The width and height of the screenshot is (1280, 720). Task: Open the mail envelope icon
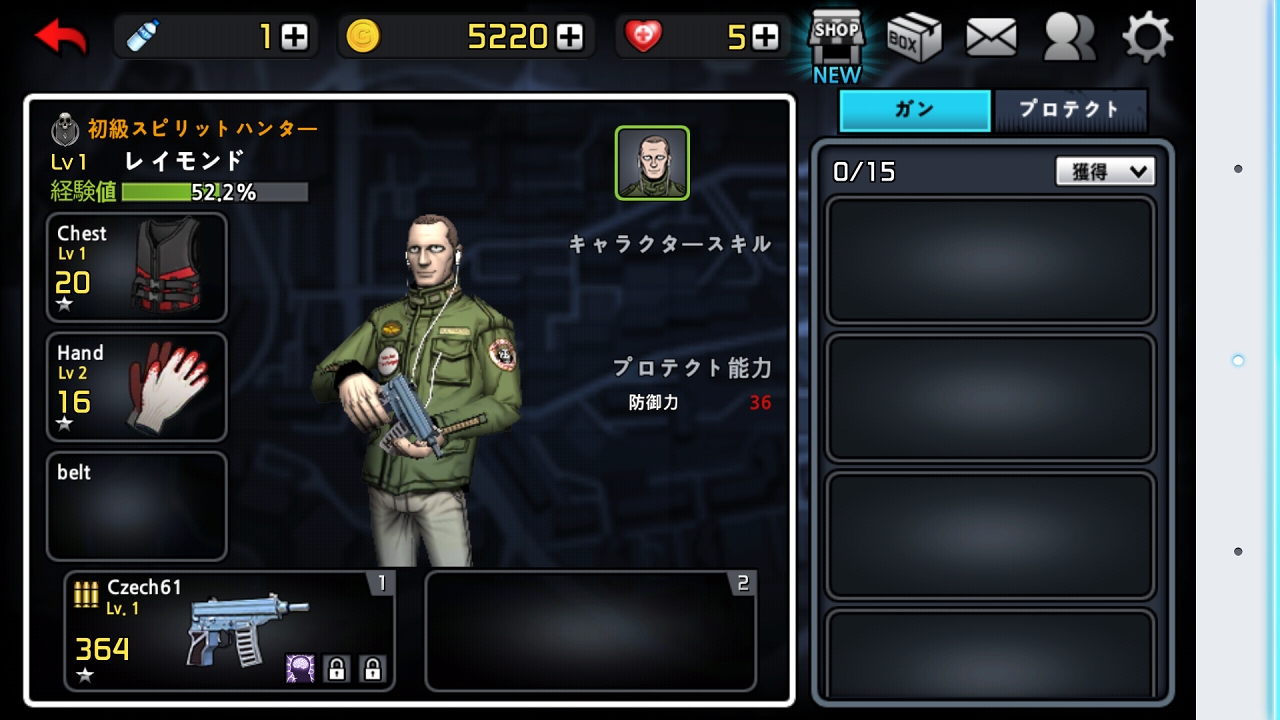991,38
